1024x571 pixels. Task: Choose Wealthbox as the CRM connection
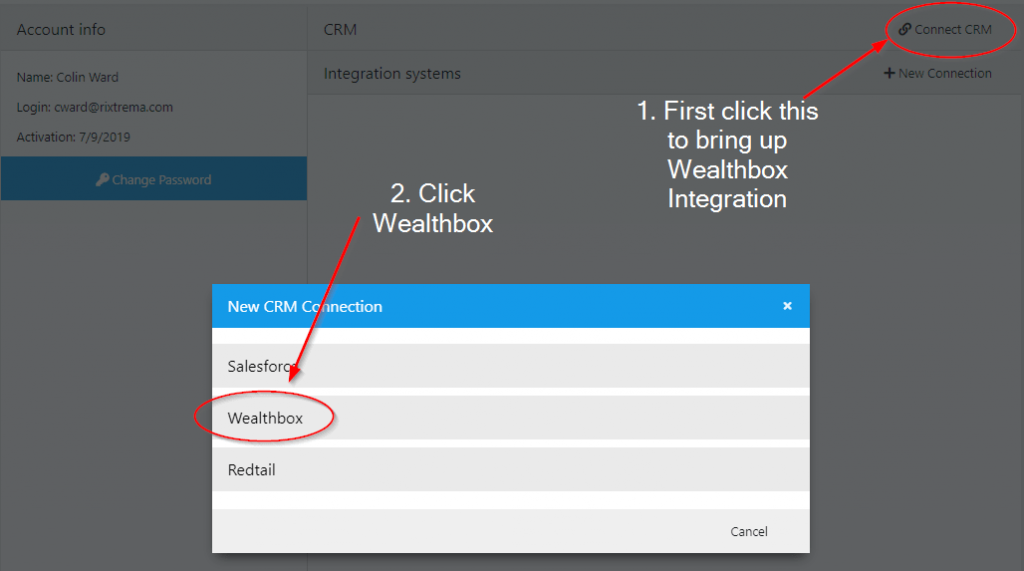pyautogui.click(x=265, y=418)
